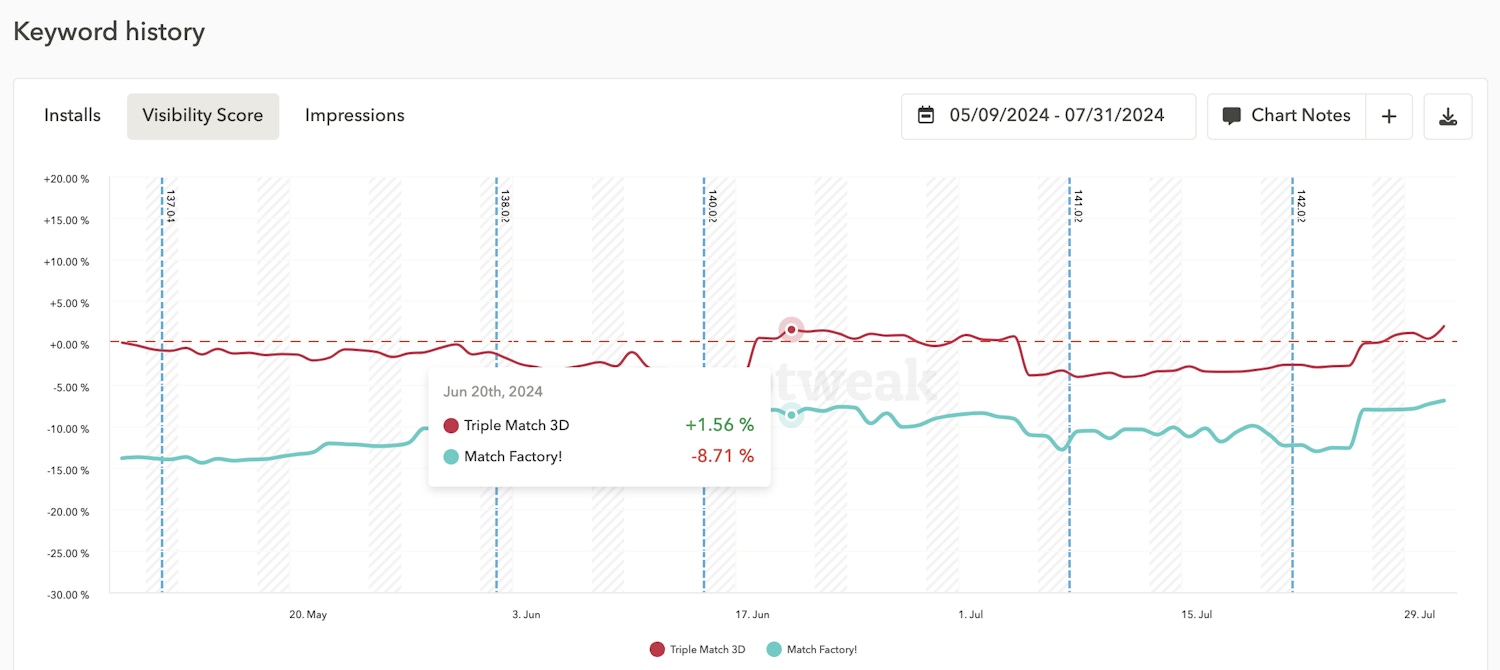Click the calendar icon in the date range field

tap(928, 115)
